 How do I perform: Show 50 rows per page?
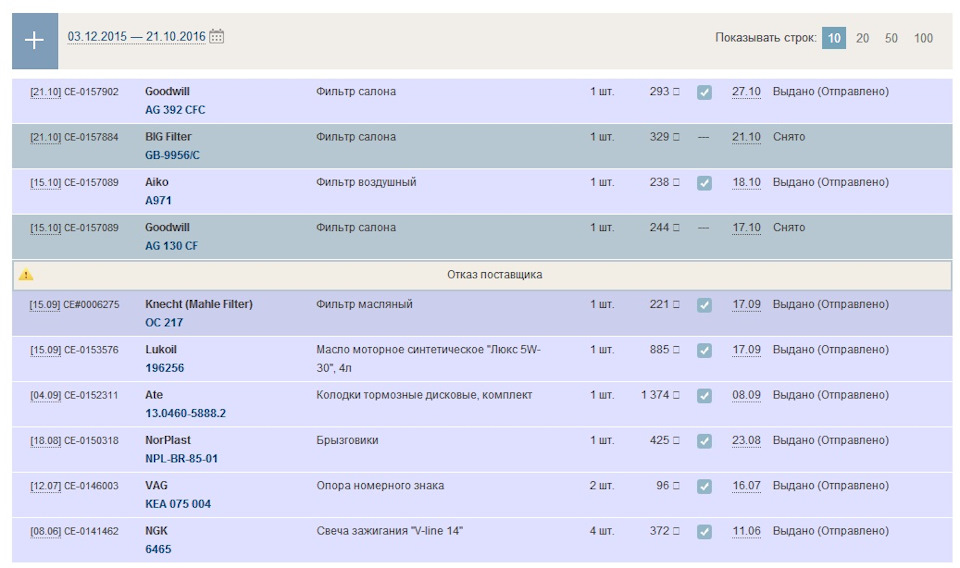891,38
